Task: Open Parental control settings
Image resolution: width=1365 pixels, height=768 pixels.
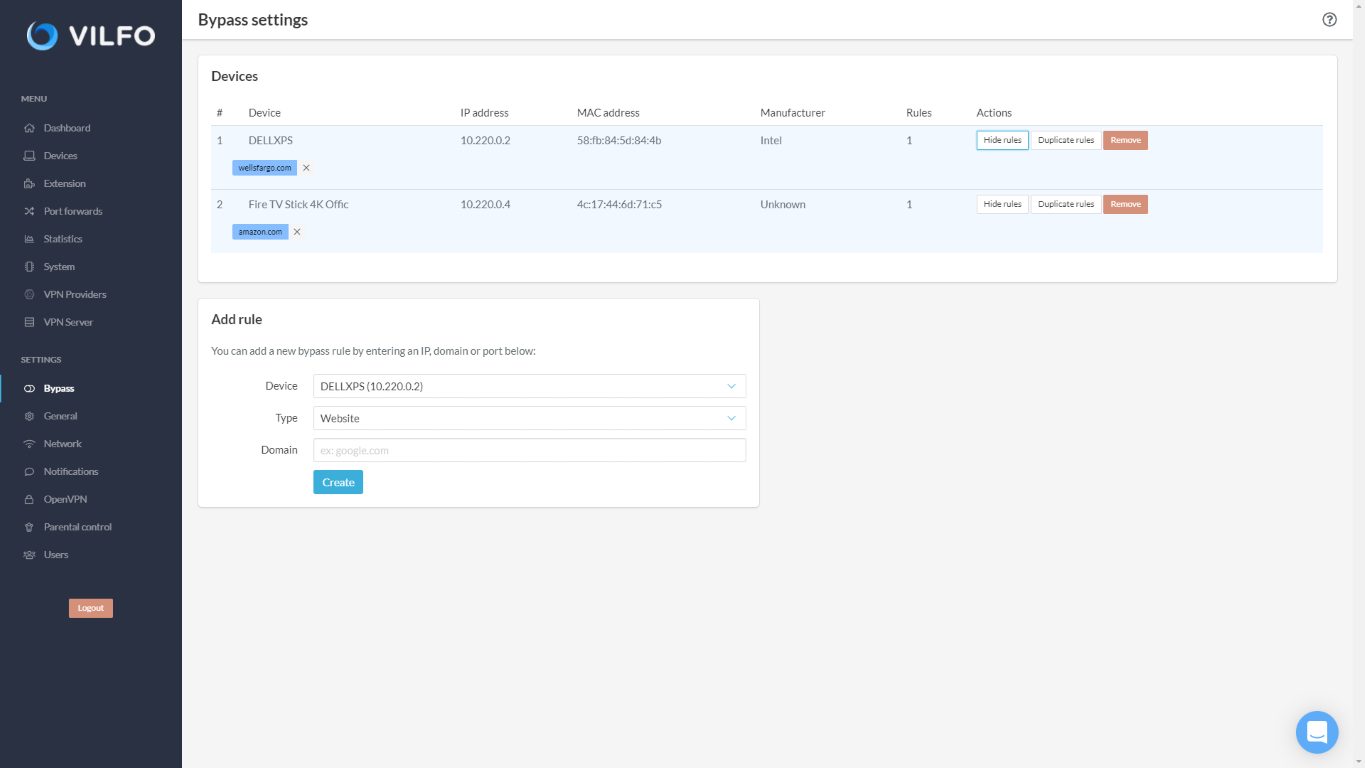Action: tap(78, 527)
